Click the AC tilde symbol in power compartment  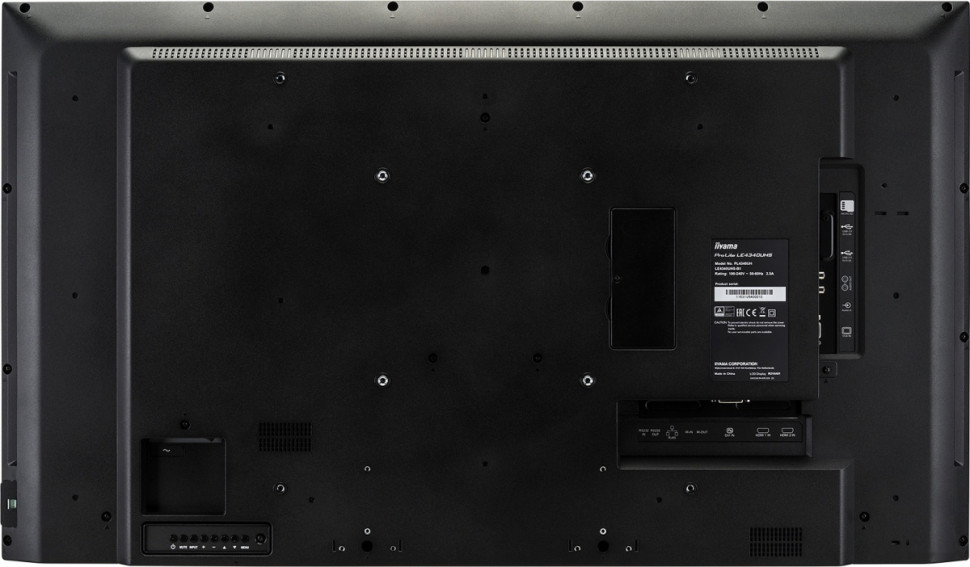(x=166, y=451)
